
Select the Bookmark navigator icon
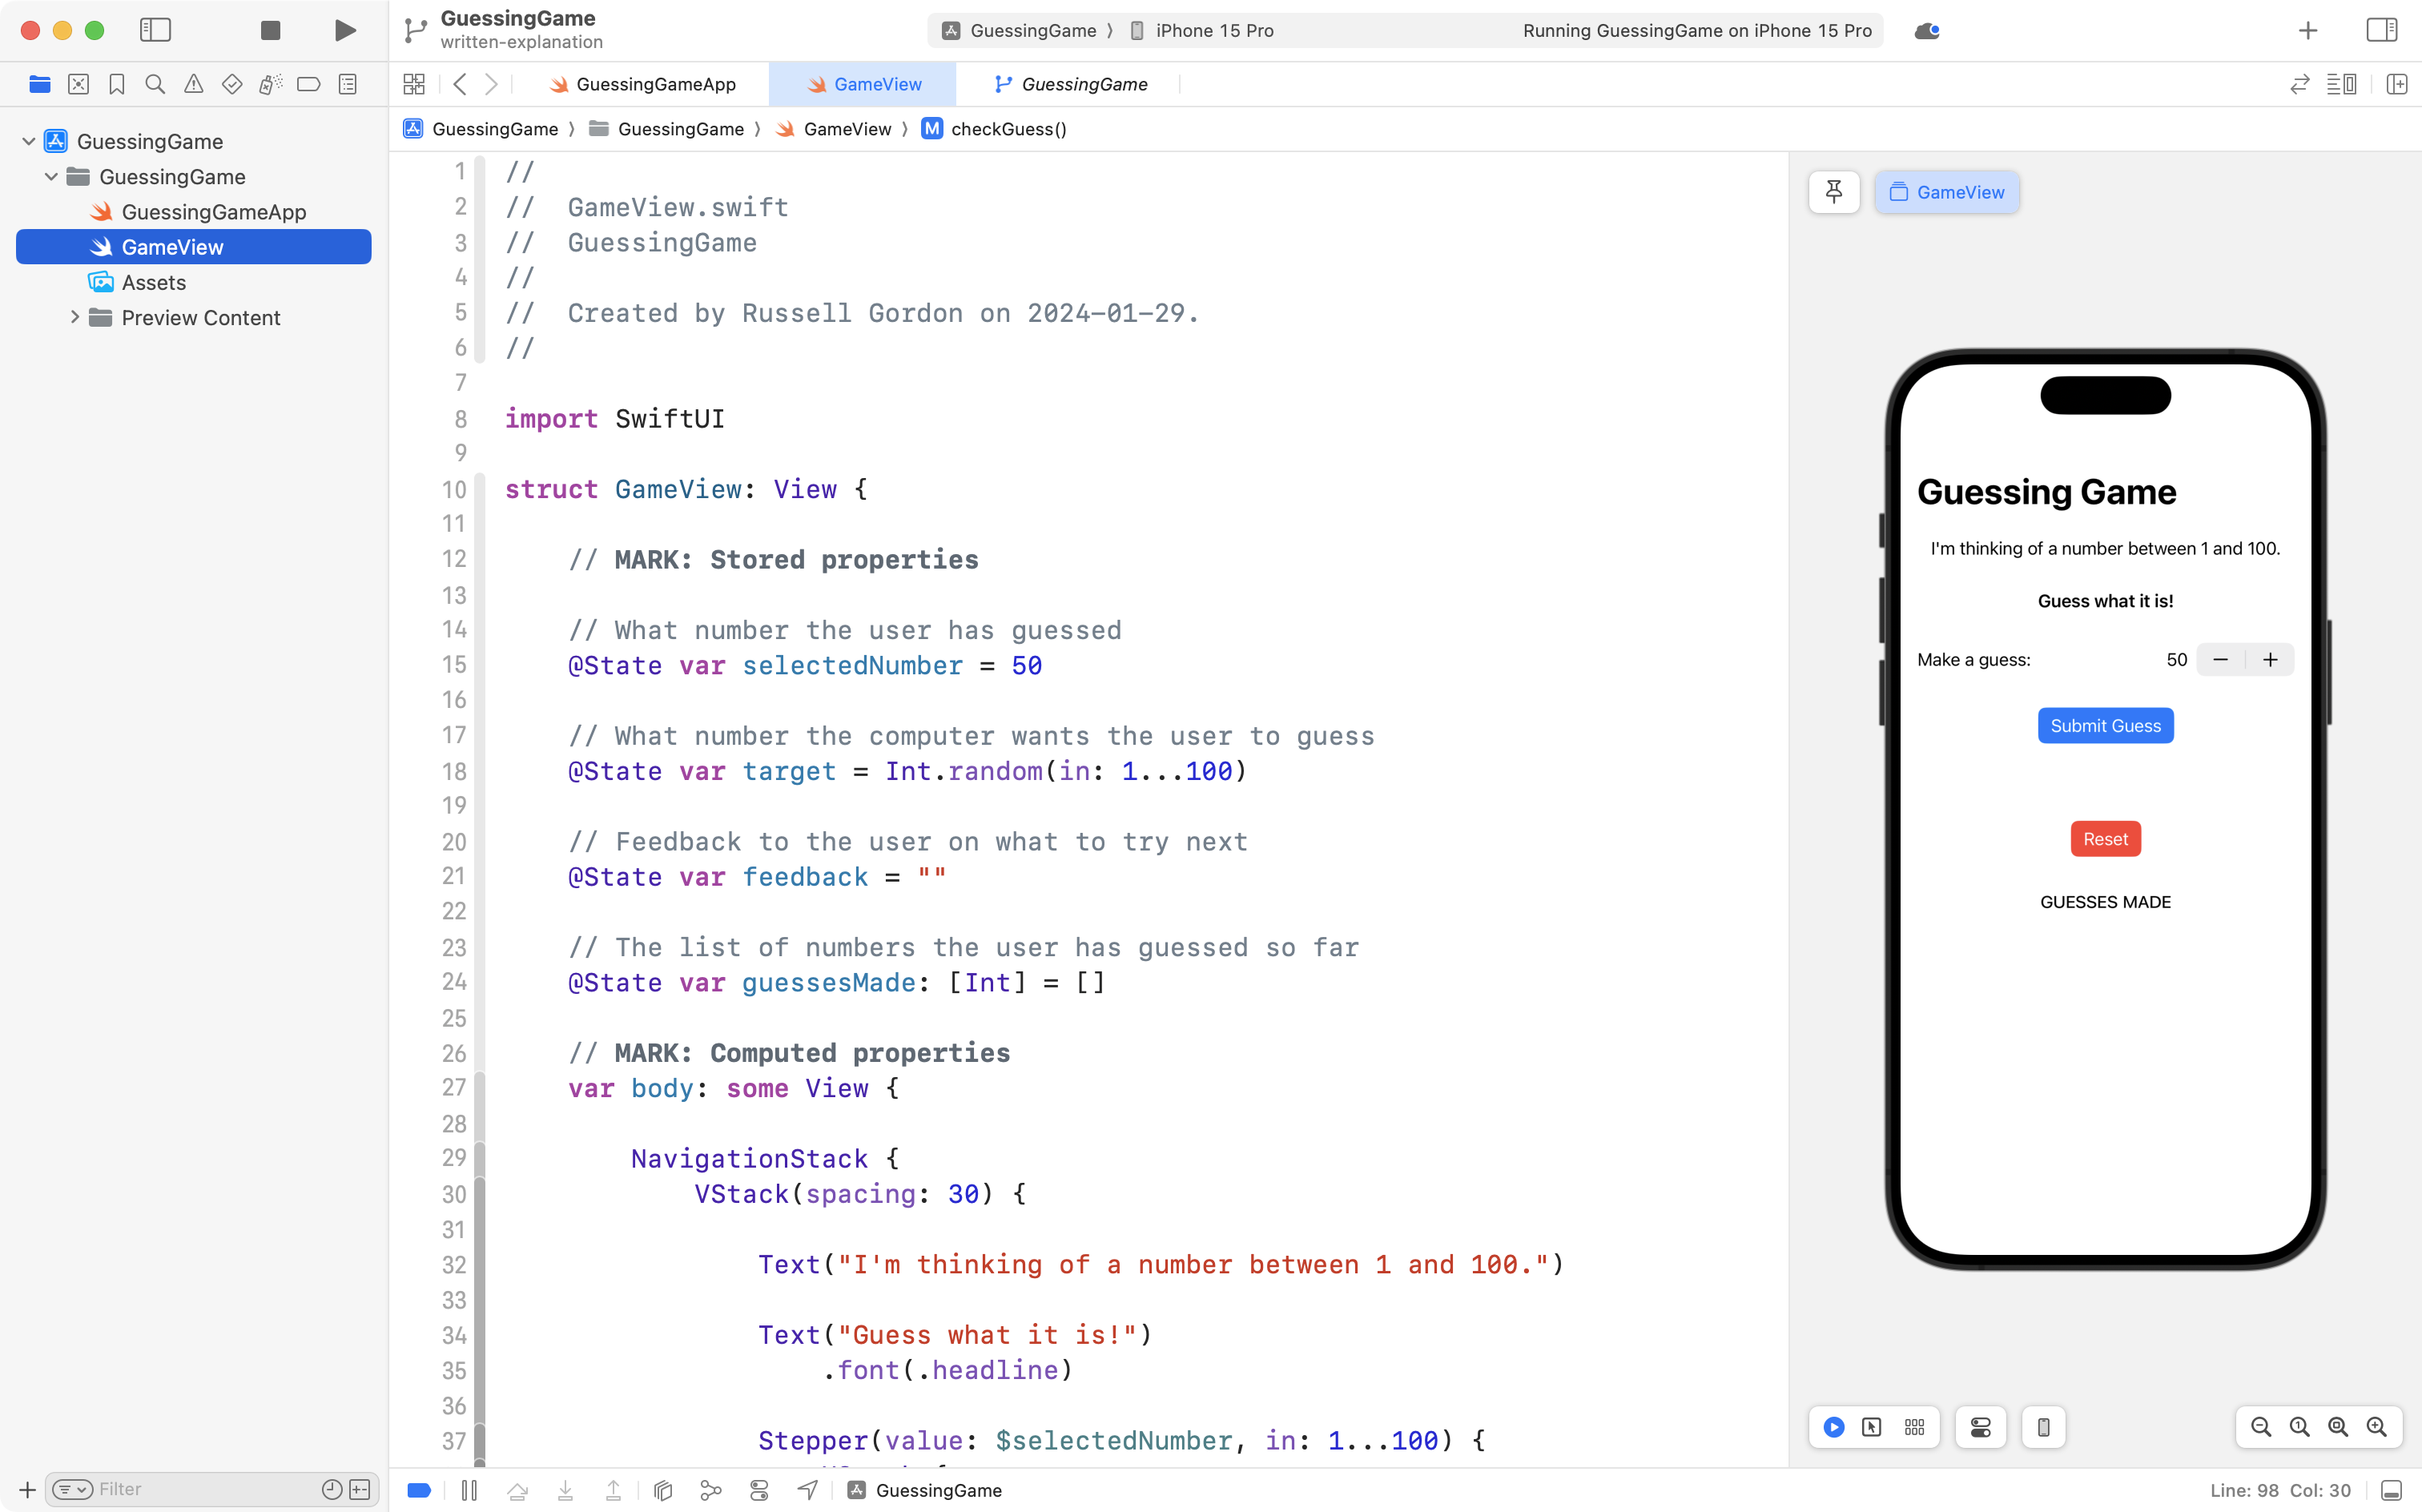116,84
